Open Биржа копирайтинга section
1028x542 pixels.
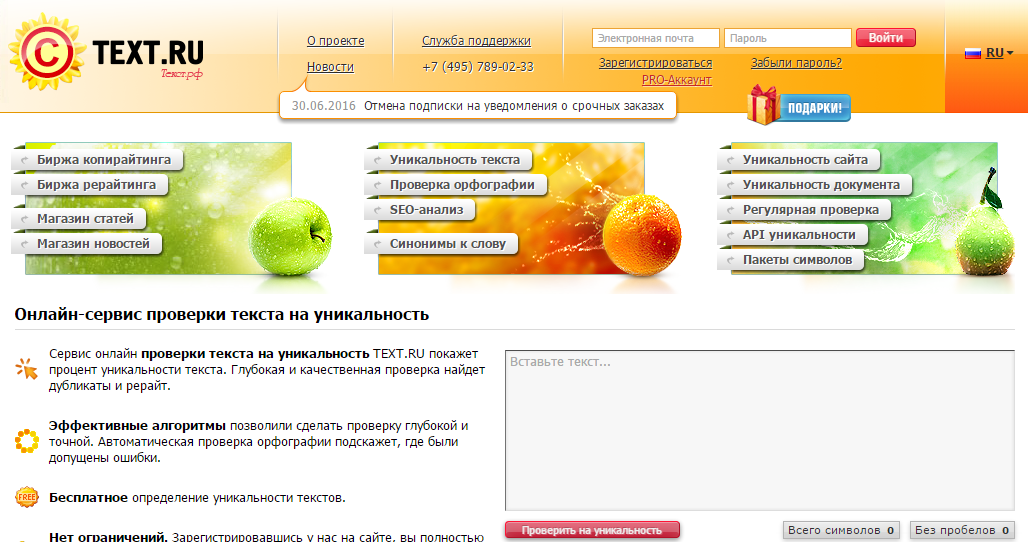coord(103,160)
